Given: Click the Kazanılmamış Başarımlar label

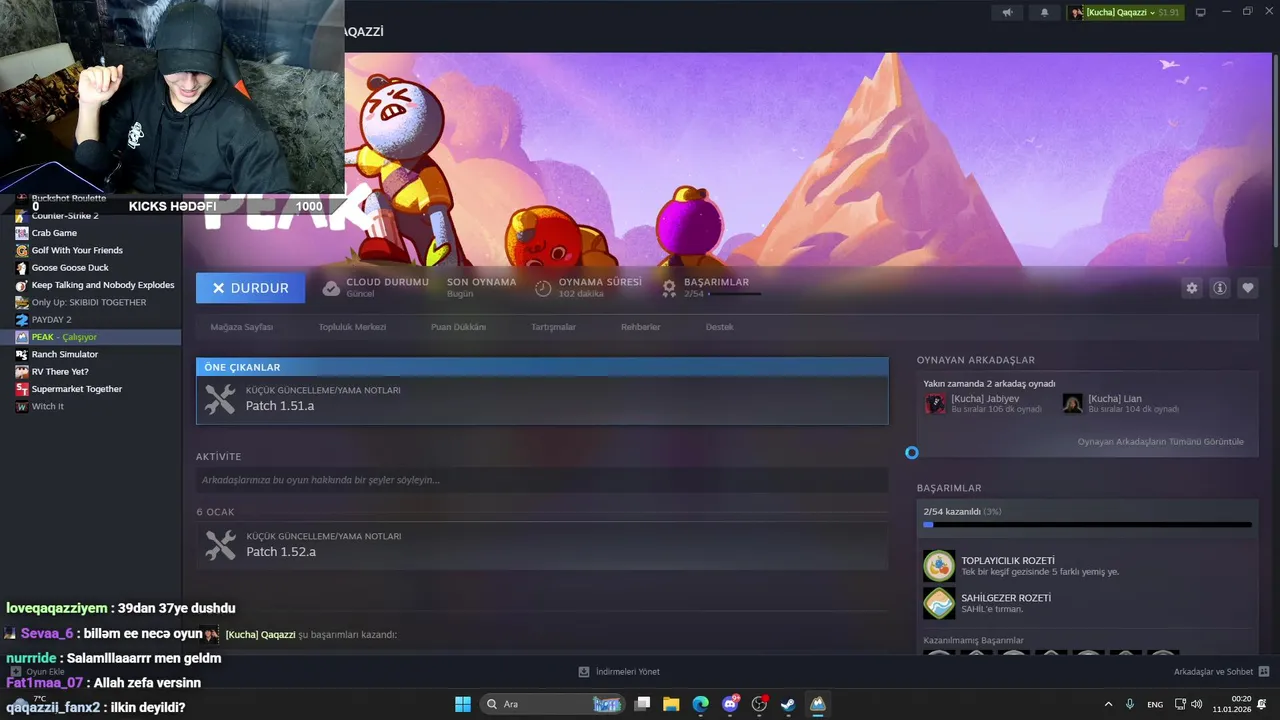Looking at the screenshot, I should pyautogui.click(x=973, y=640).
